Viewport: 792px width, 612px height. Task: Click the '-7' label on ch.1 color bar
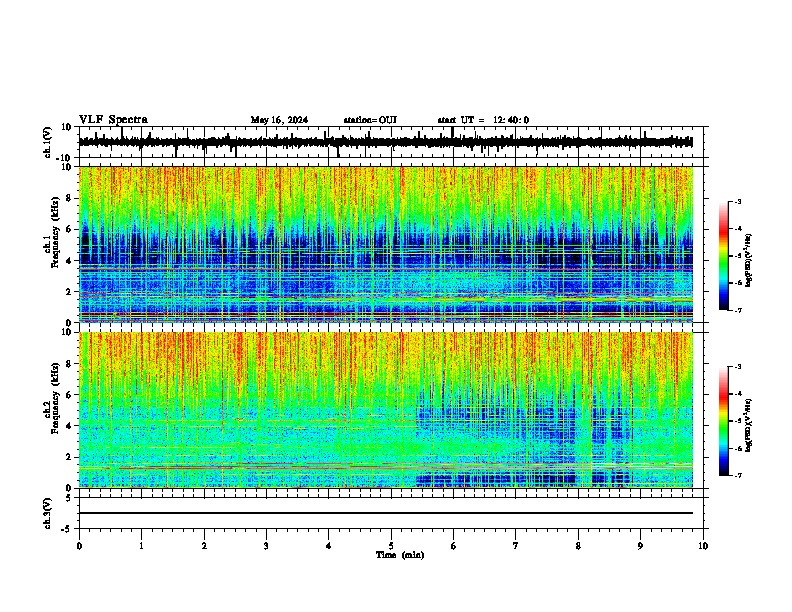pos(737,310)
